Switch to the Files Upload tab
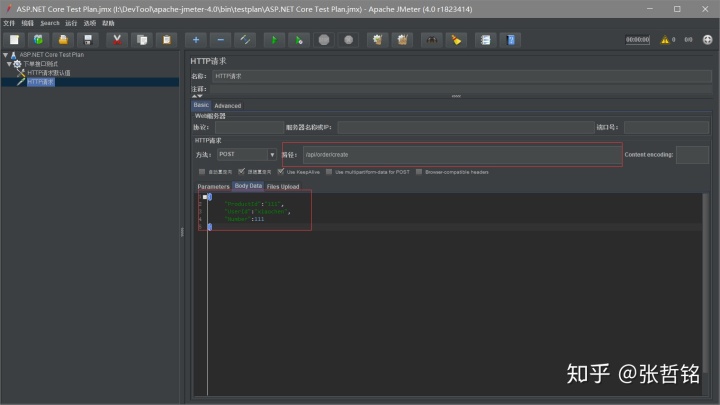720x405 pixels. coord(283,186)
